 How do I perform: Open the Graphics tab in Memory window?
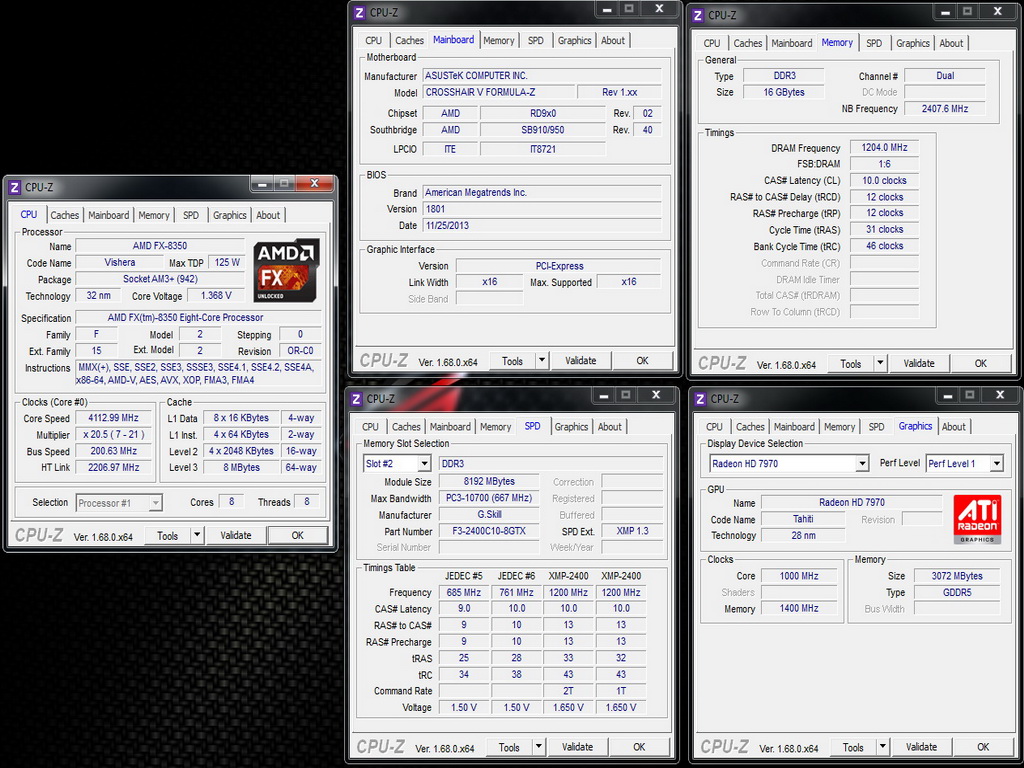click(912, 43)
